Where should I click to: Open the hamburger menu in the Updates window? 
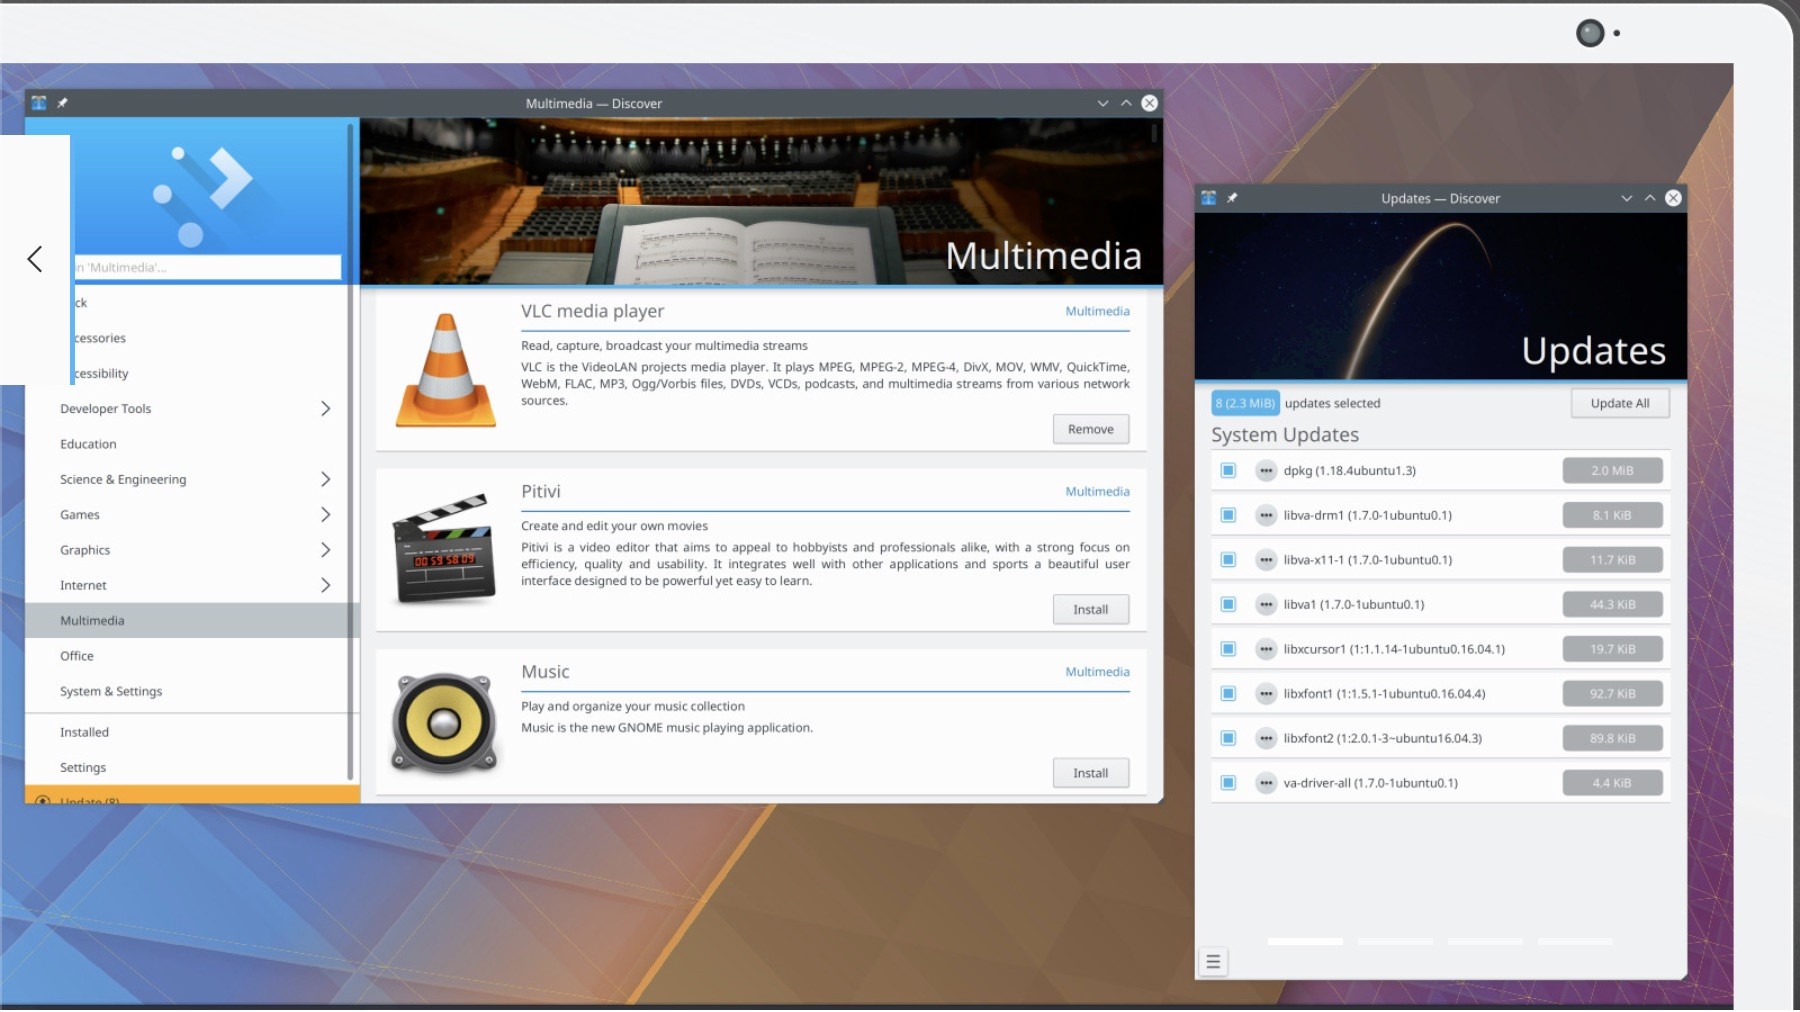(1212, 962)
